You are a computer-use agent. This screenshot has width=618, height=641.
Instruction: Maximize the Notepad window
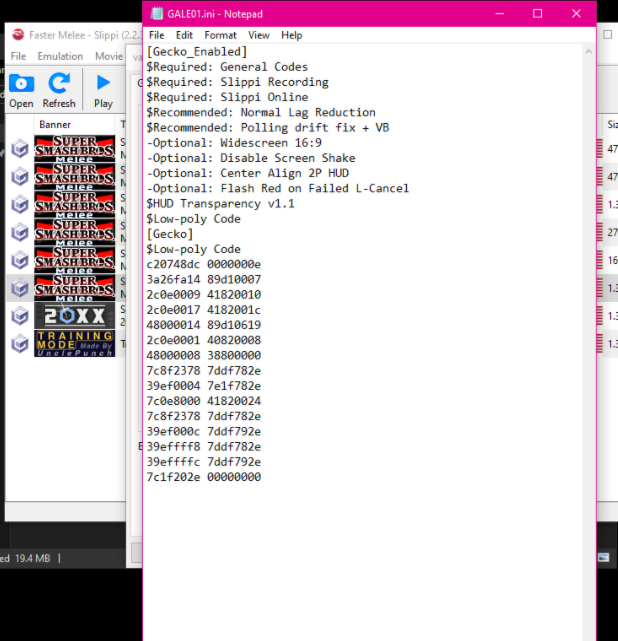(537, 13)
